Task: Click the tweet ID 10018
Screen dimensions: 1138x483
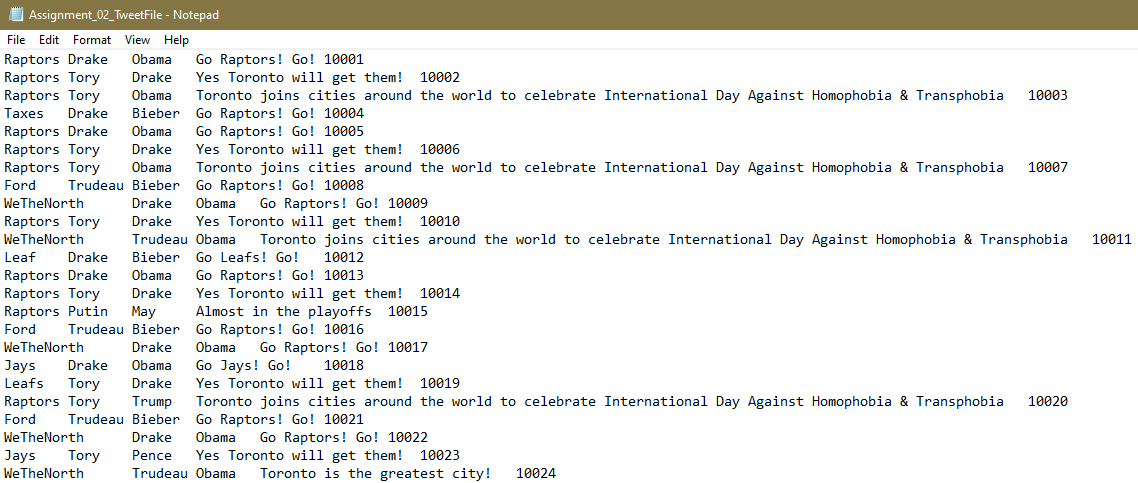Action: pyautogui.click(x=343, y=366)
